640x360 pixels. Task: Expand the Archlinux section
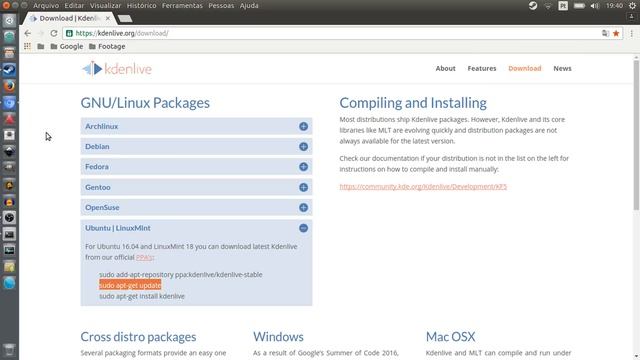[x=196, y=126]
